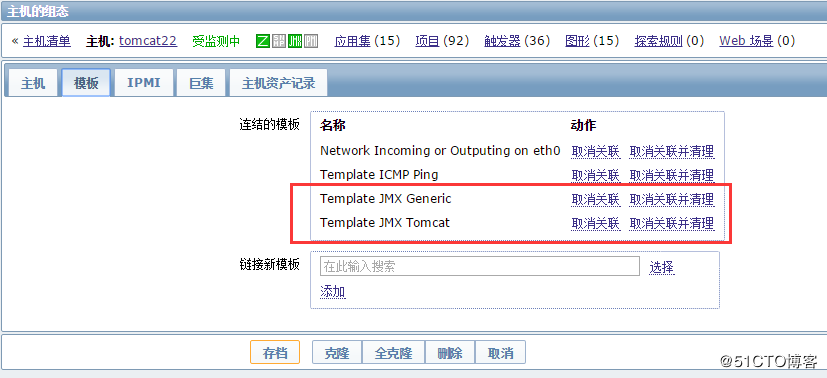Viewport: 827px width, 378px height.
Task: Unlink Template JMX Generic
Action: (x=595, y=199)
